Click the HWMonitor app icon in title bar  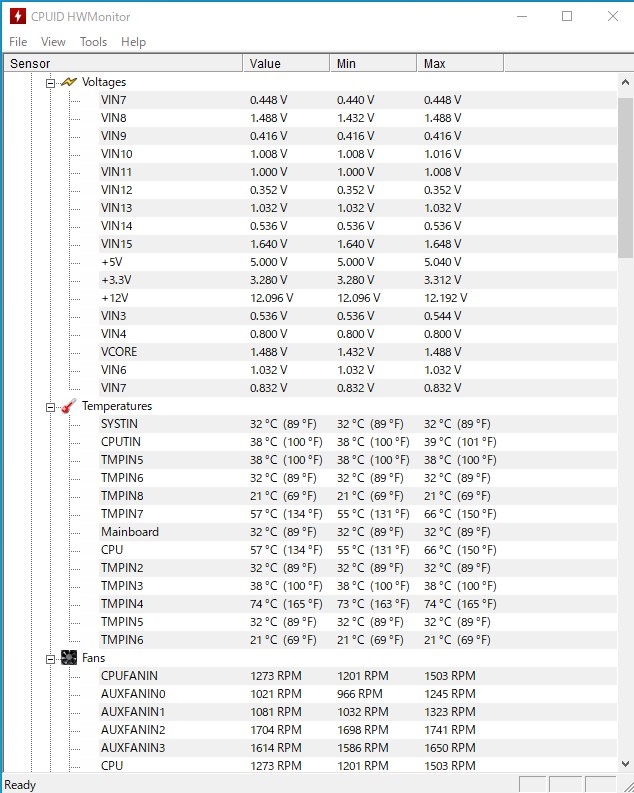(17, 16)
